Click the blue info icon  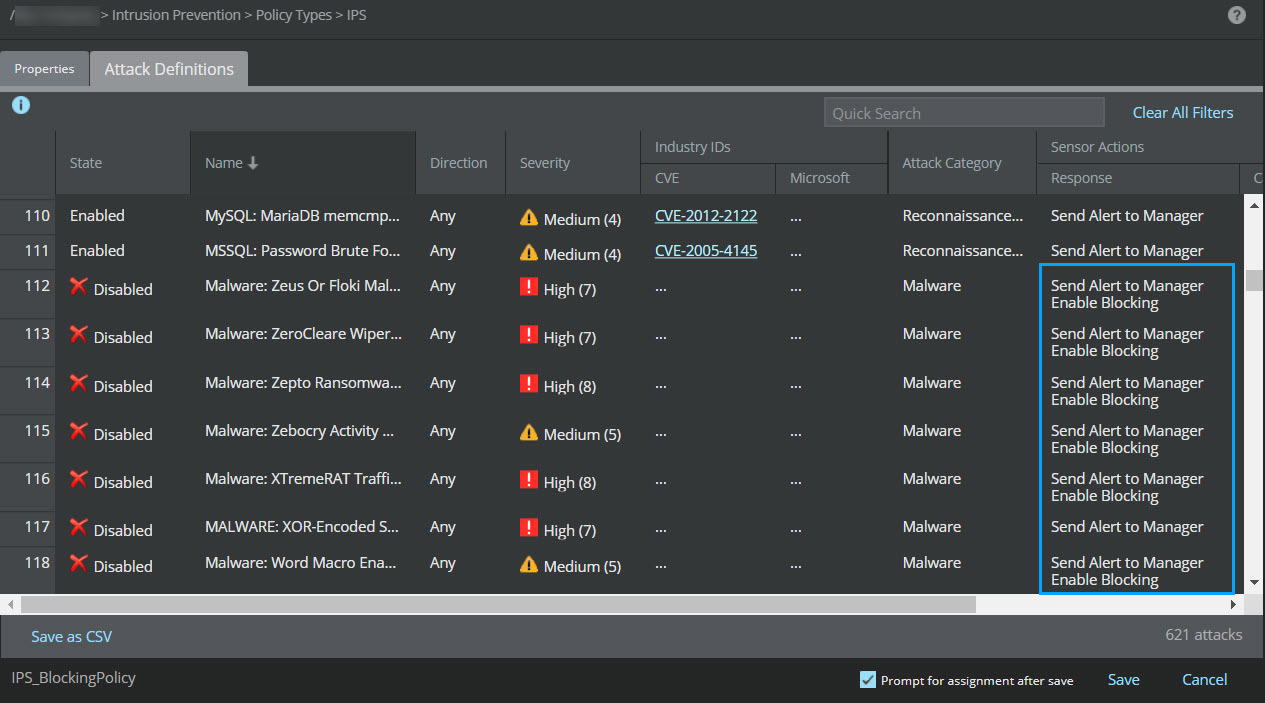21,104
